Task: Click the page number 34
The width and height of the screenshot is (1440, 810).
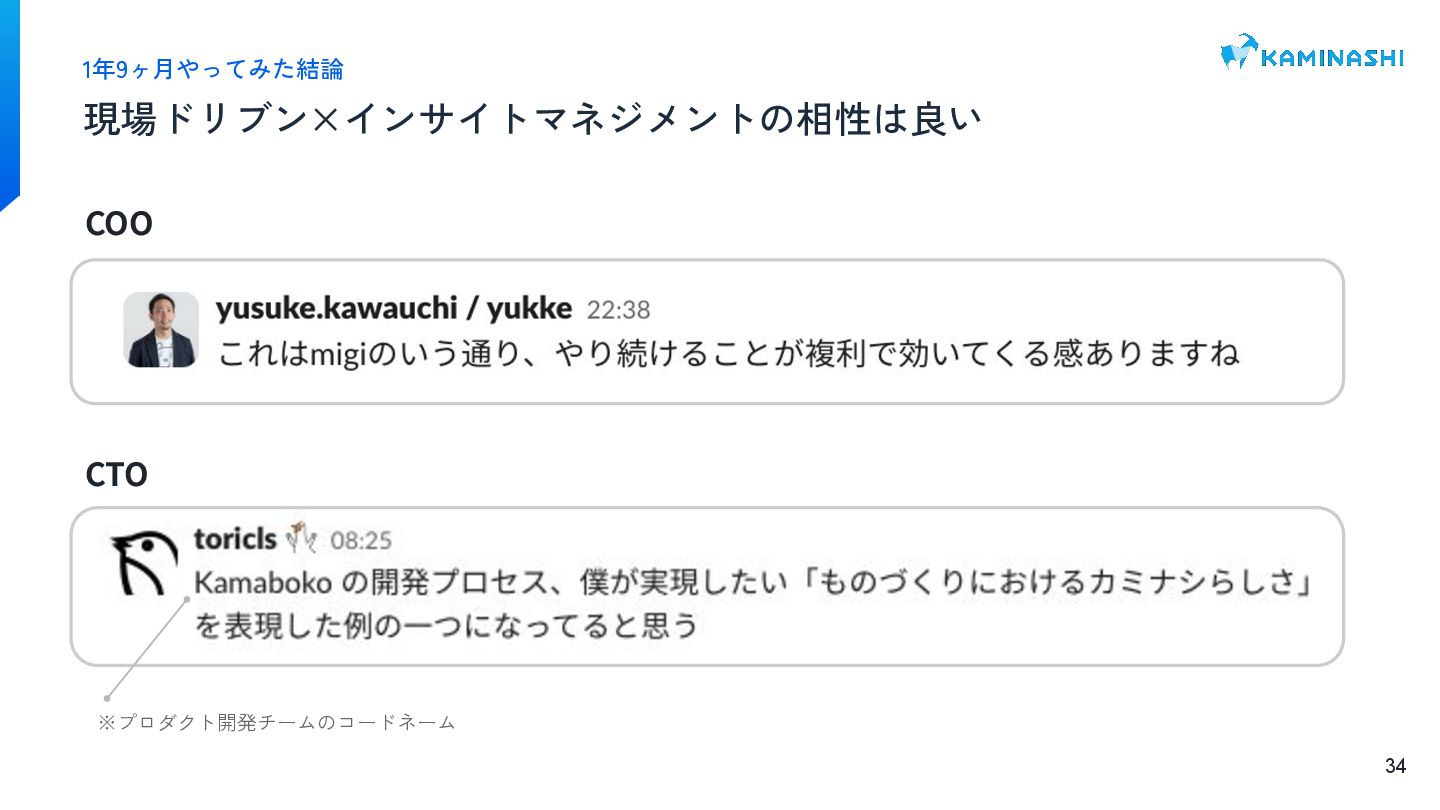Action: pos(1395,767)
